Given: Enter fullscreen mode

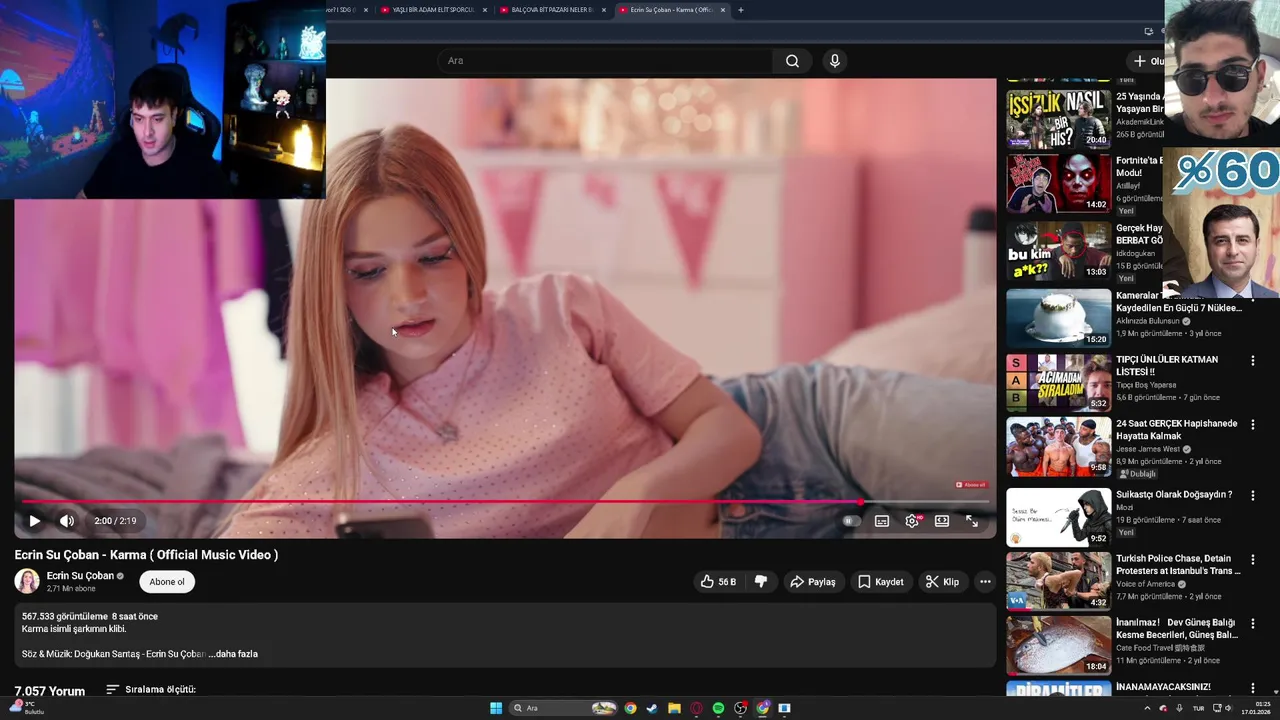Looking at the screenshot, I should 972,521.
